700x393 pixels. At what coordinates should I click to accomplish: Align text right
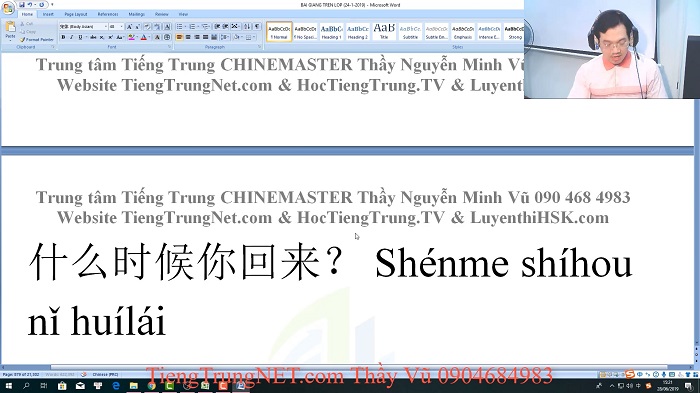[x=197, y=37]
